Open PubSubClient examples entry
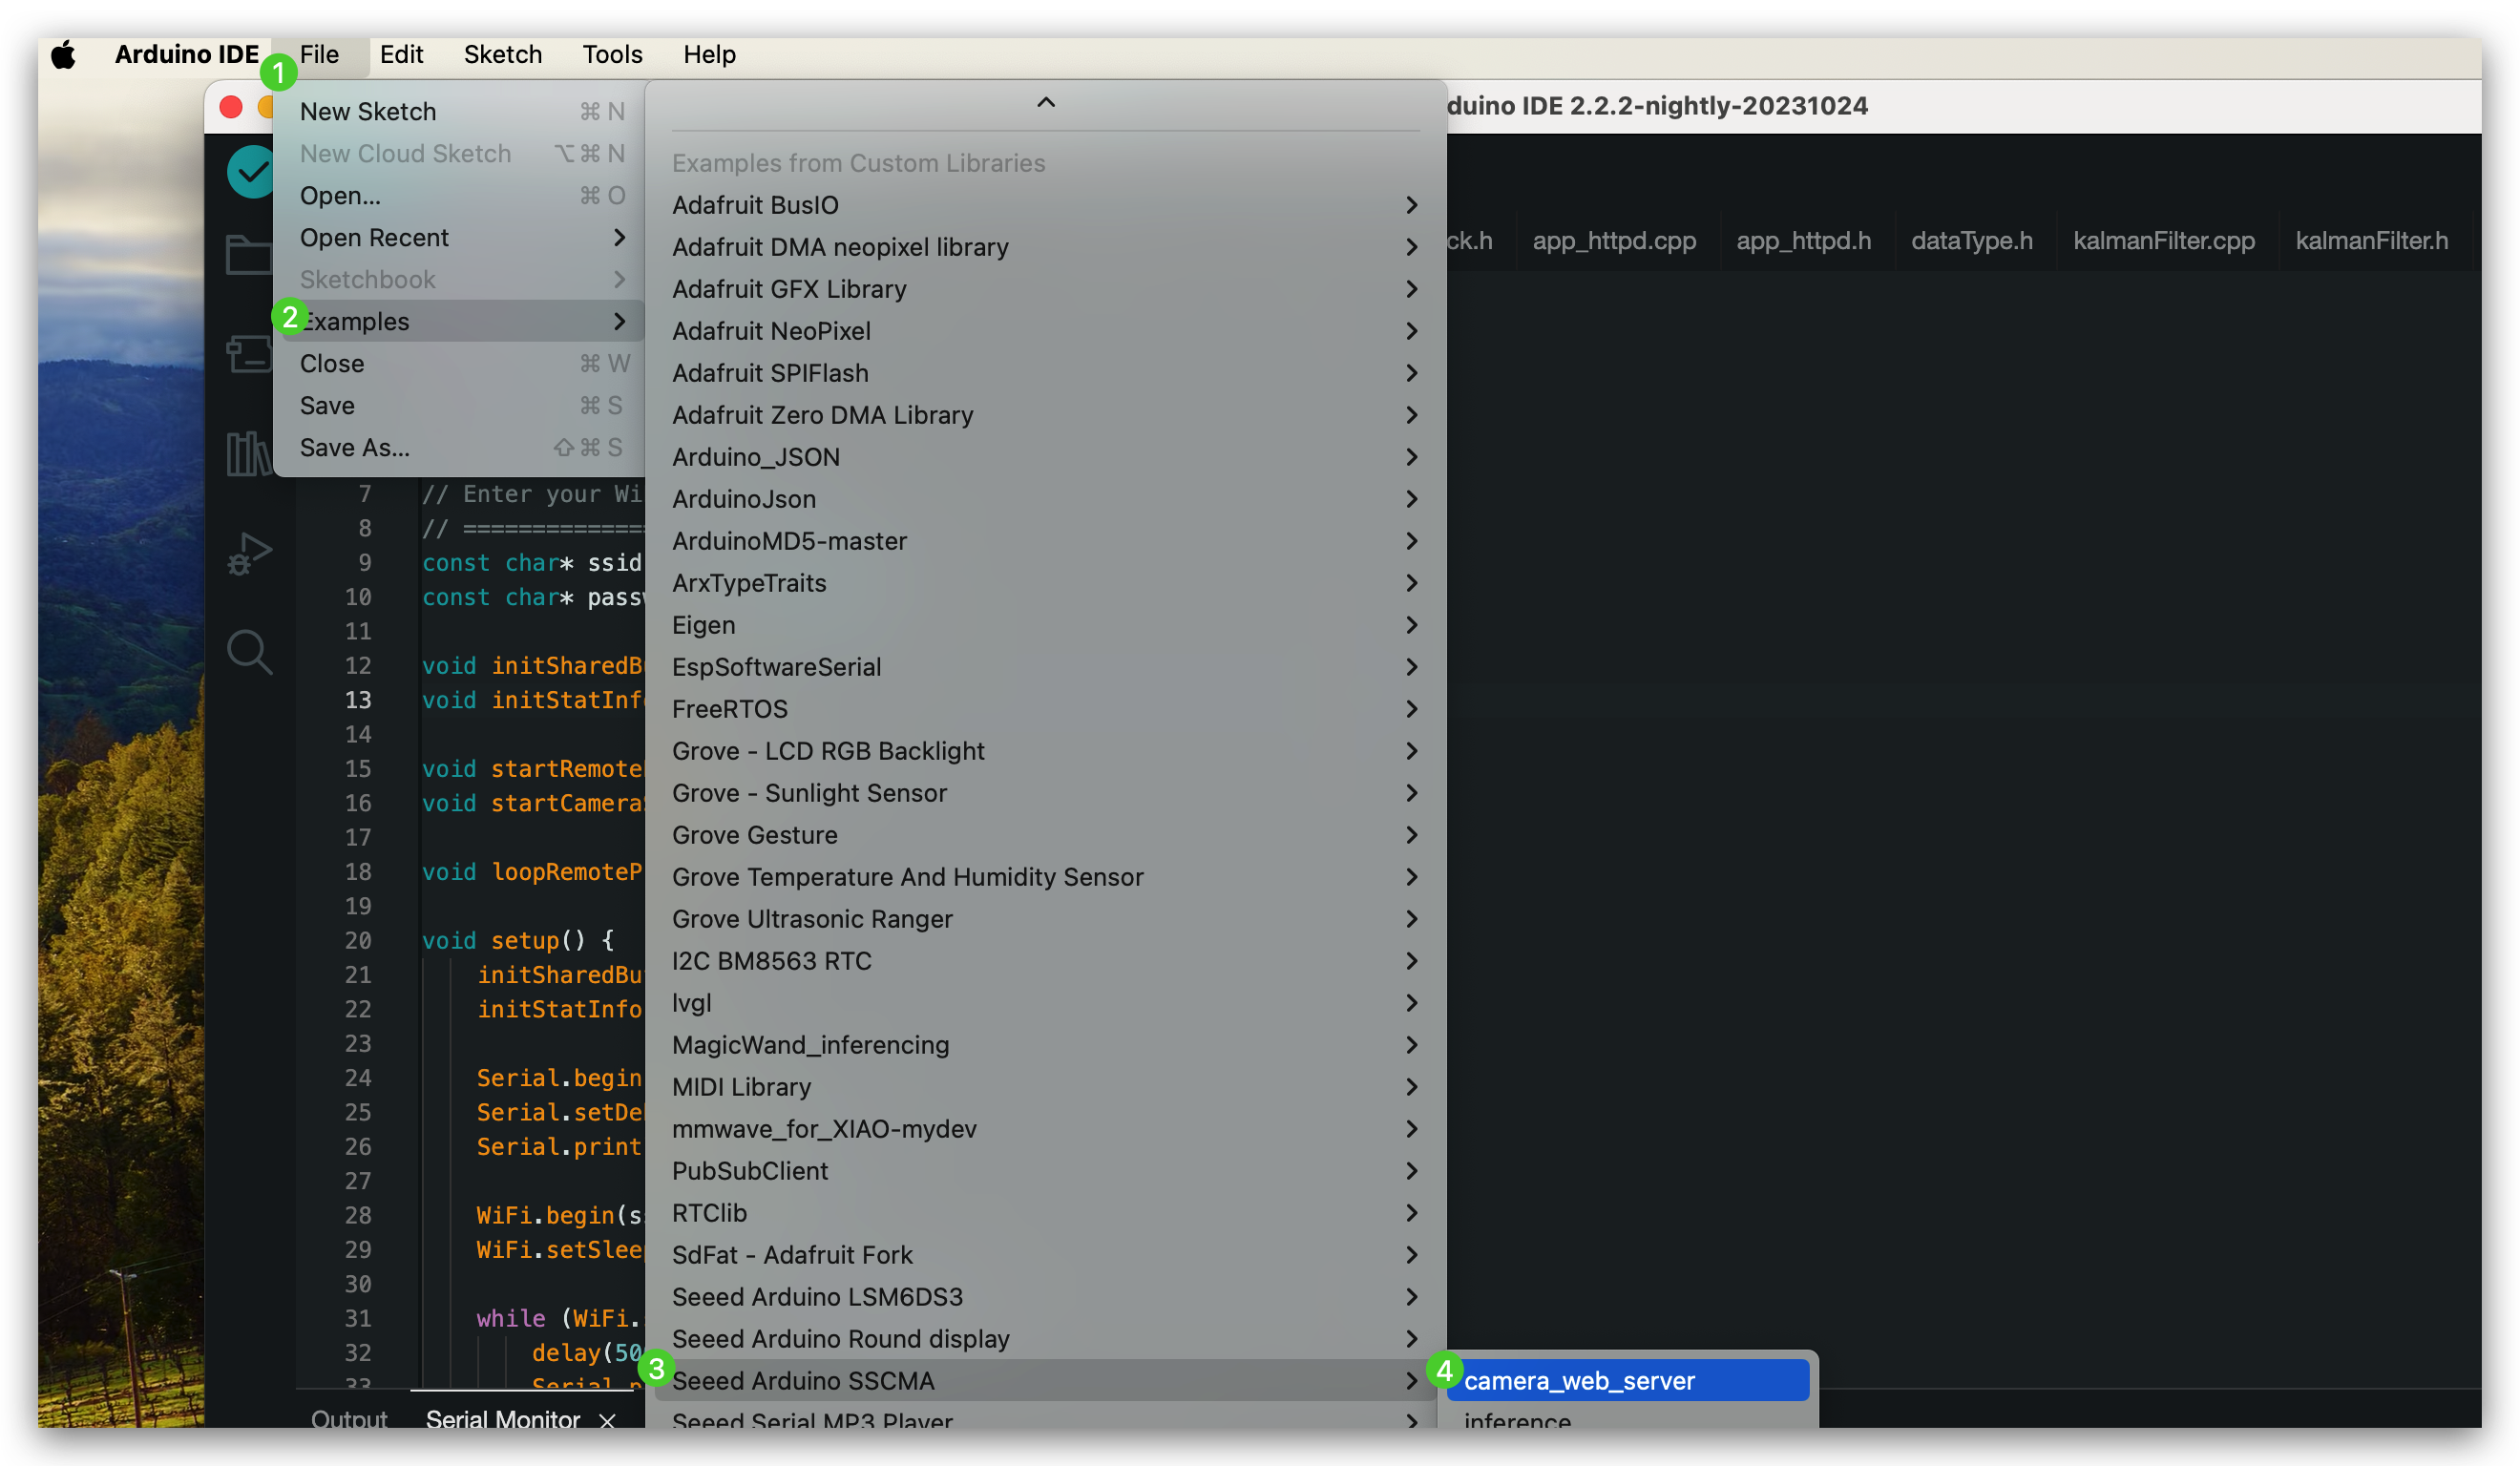 click(1045, 1171)
